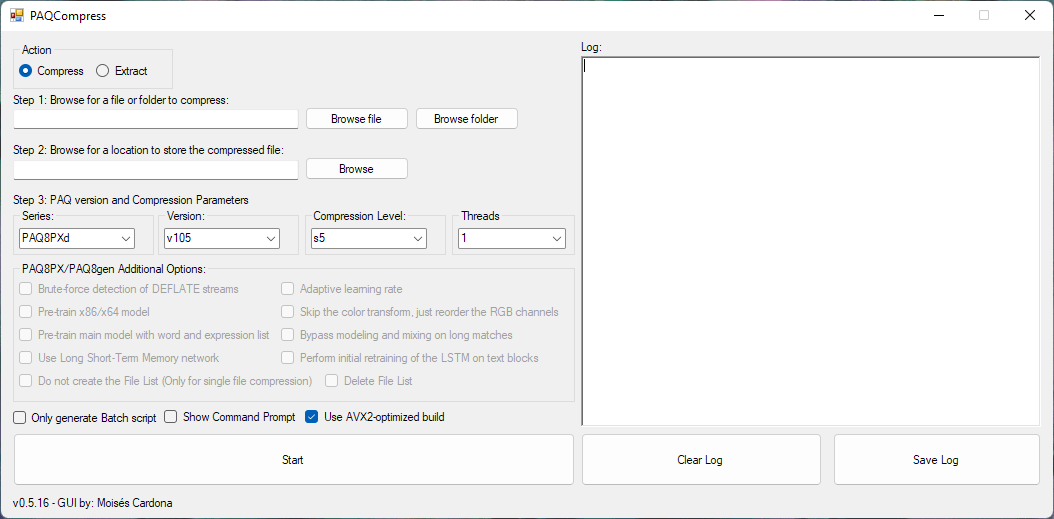Toggle Pre-train x86/x64 model checkbox
Screen dimensions: 1054x519
click(26, 312)
